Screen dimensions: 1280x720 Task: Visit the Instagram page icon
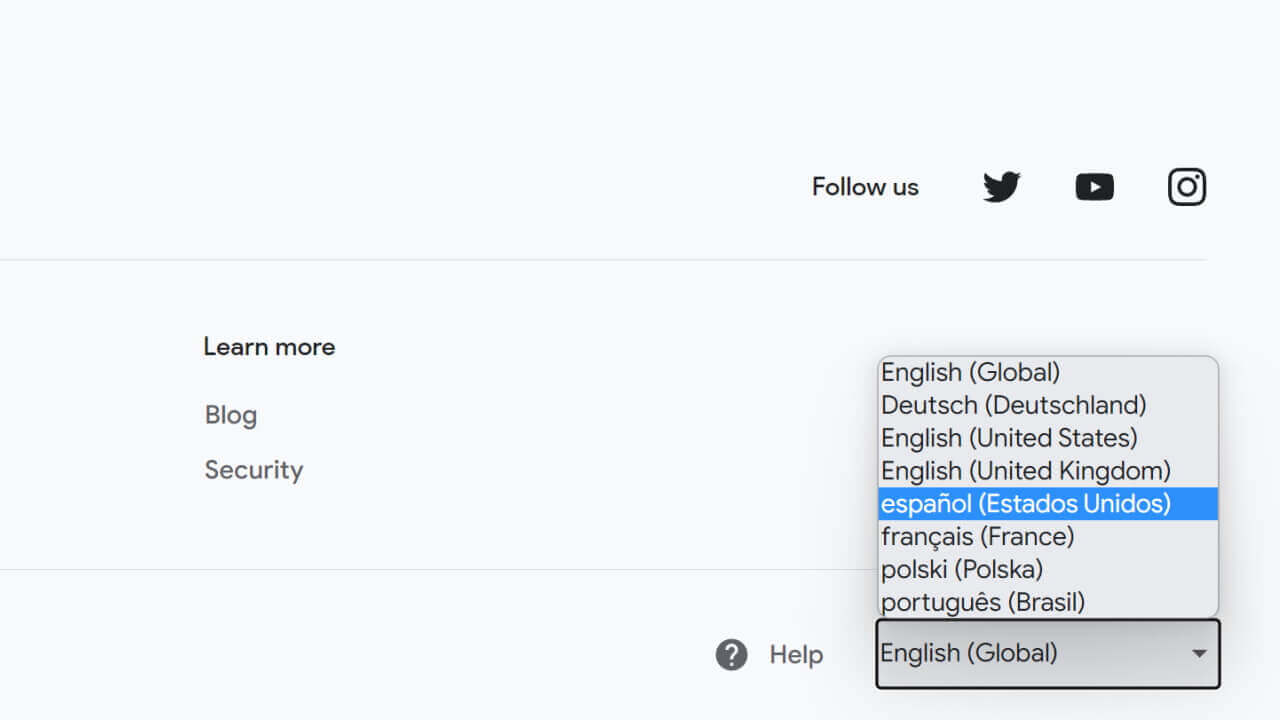1187,187
